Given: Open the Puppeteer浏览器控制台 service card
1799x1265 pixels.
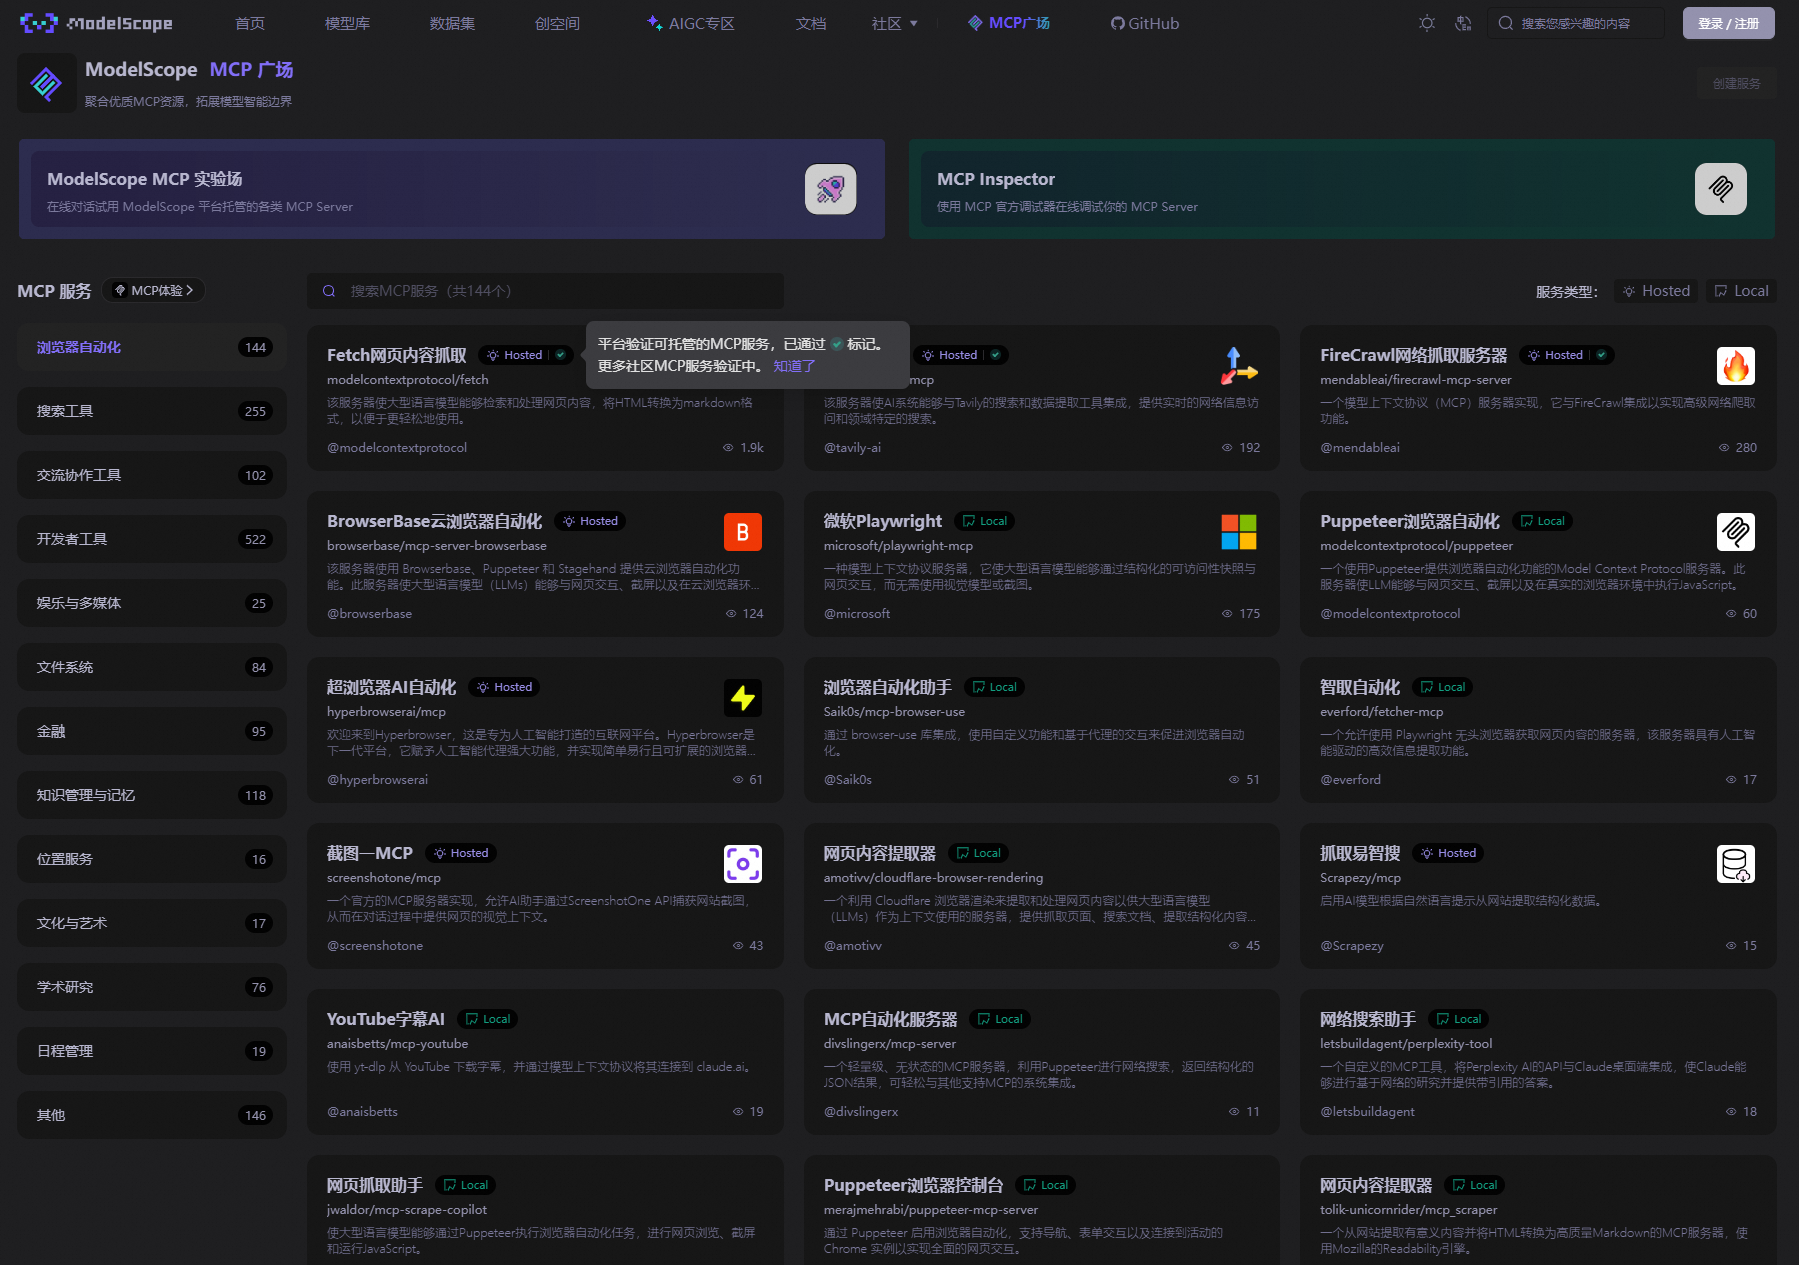Looking at the screenshot, I should [x=1042, y=1210].
